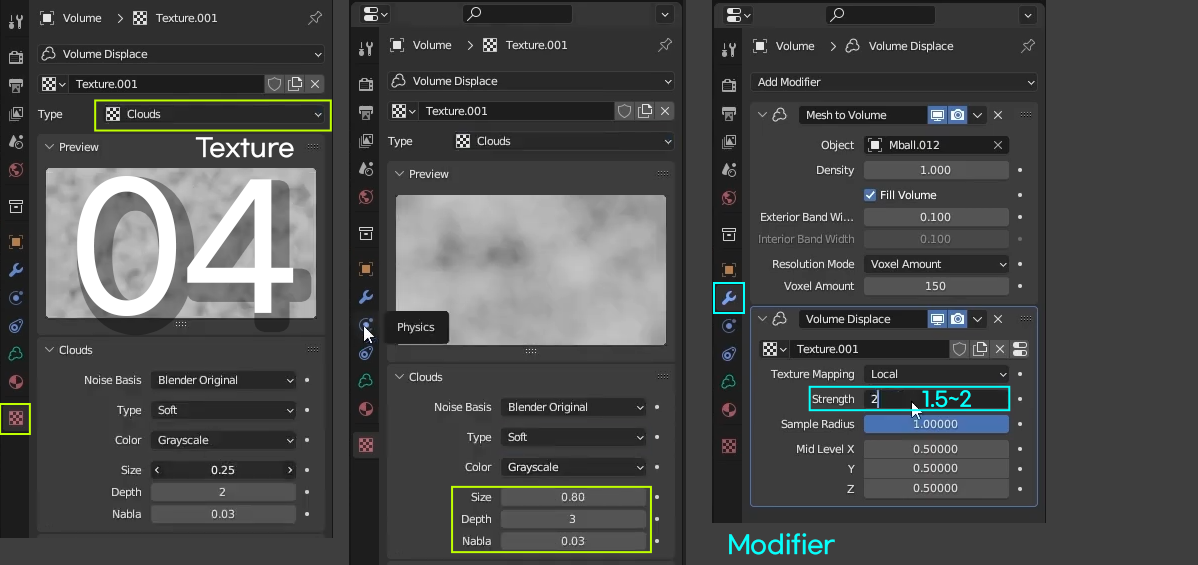The height and width of the screenshot is (565, 1198).
Task: Adjust Density 1.000 slider
Action: tap(937, 170)
